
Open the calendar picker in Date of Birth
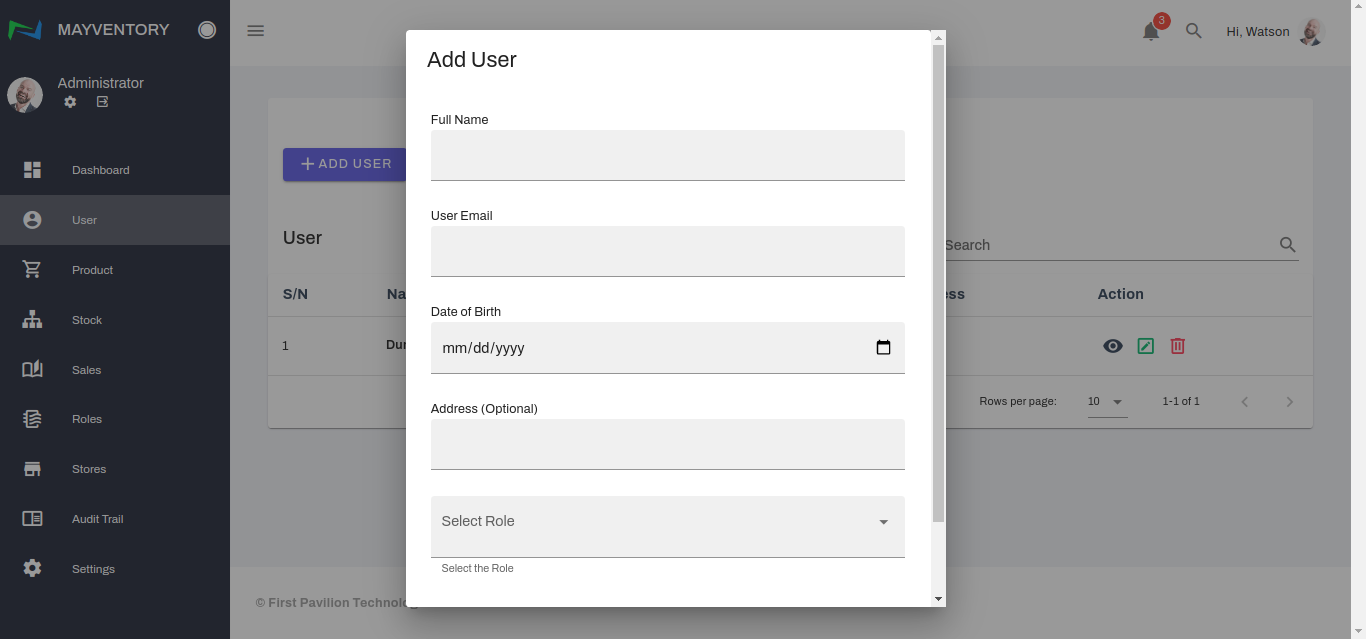click(883, 348)
